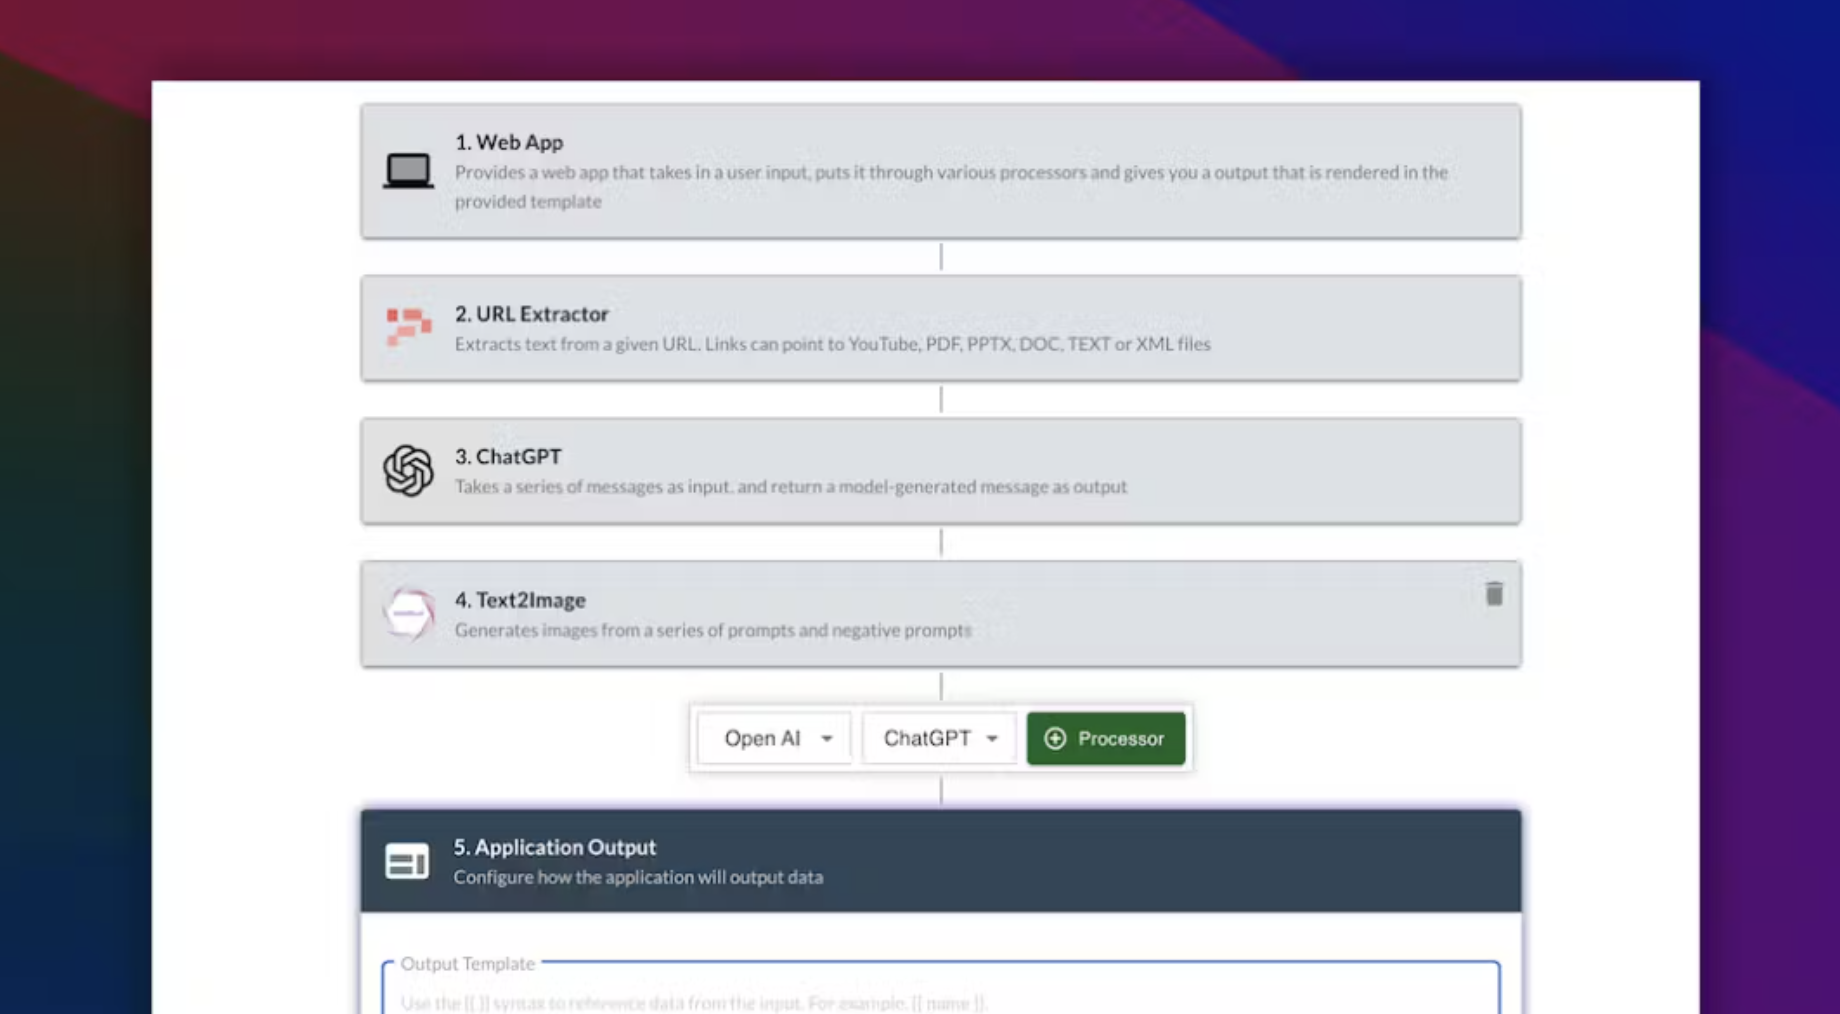Click the plus icon in Processor button
This screenshot has width=1840, height=1014.
(x=1055, y=738)
